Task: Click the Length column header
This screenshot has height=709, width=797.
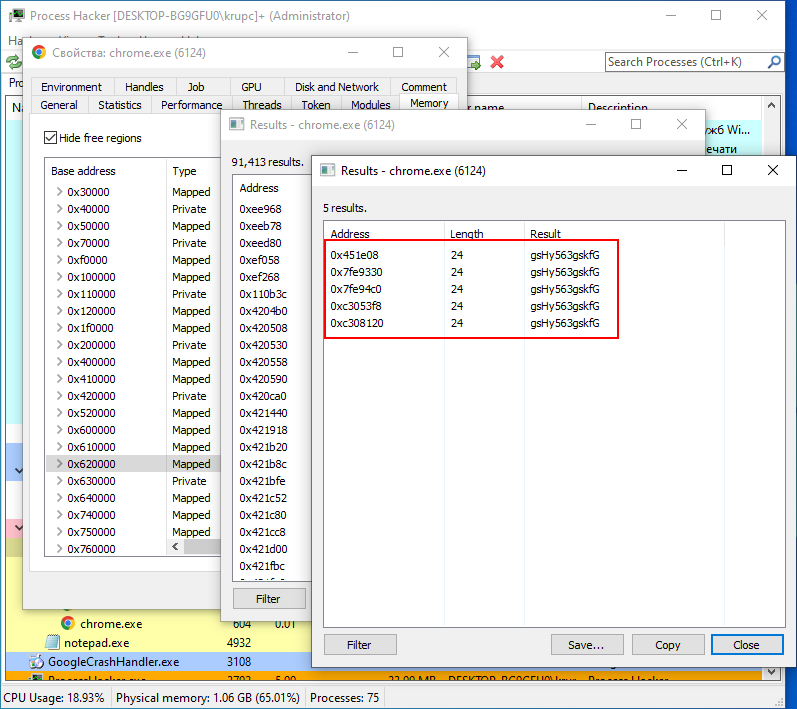Action: [484, 233]
